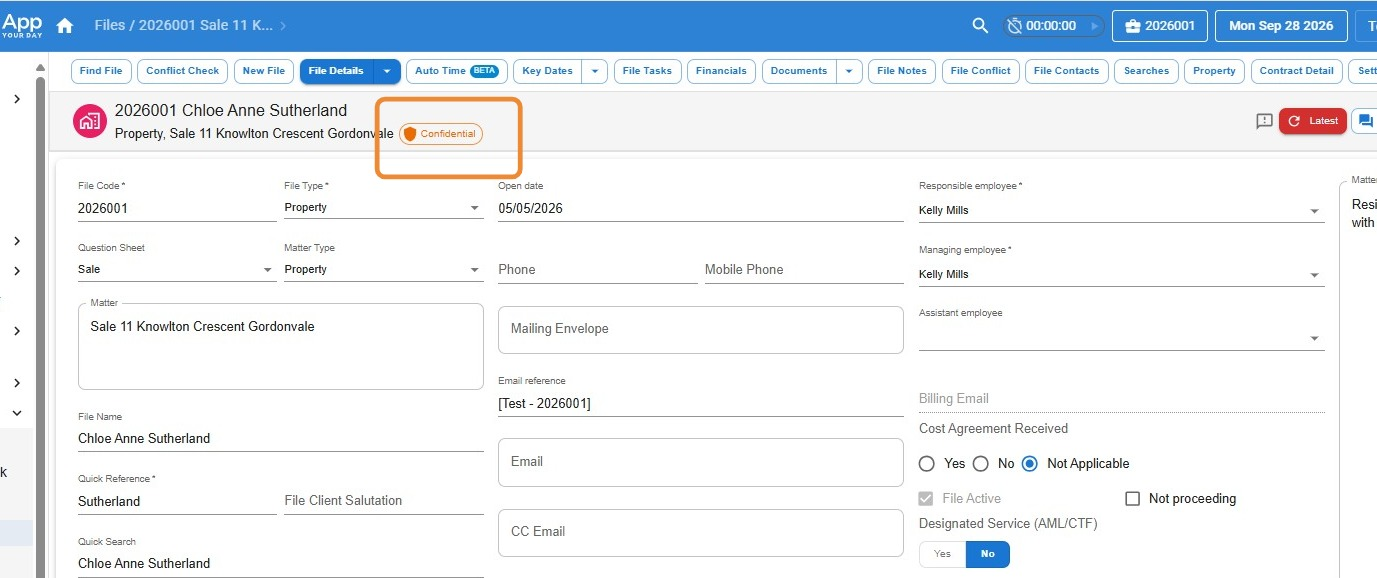The image size is (1377, 578).
Task: Click the Open date field
Action: coord(701,209)
